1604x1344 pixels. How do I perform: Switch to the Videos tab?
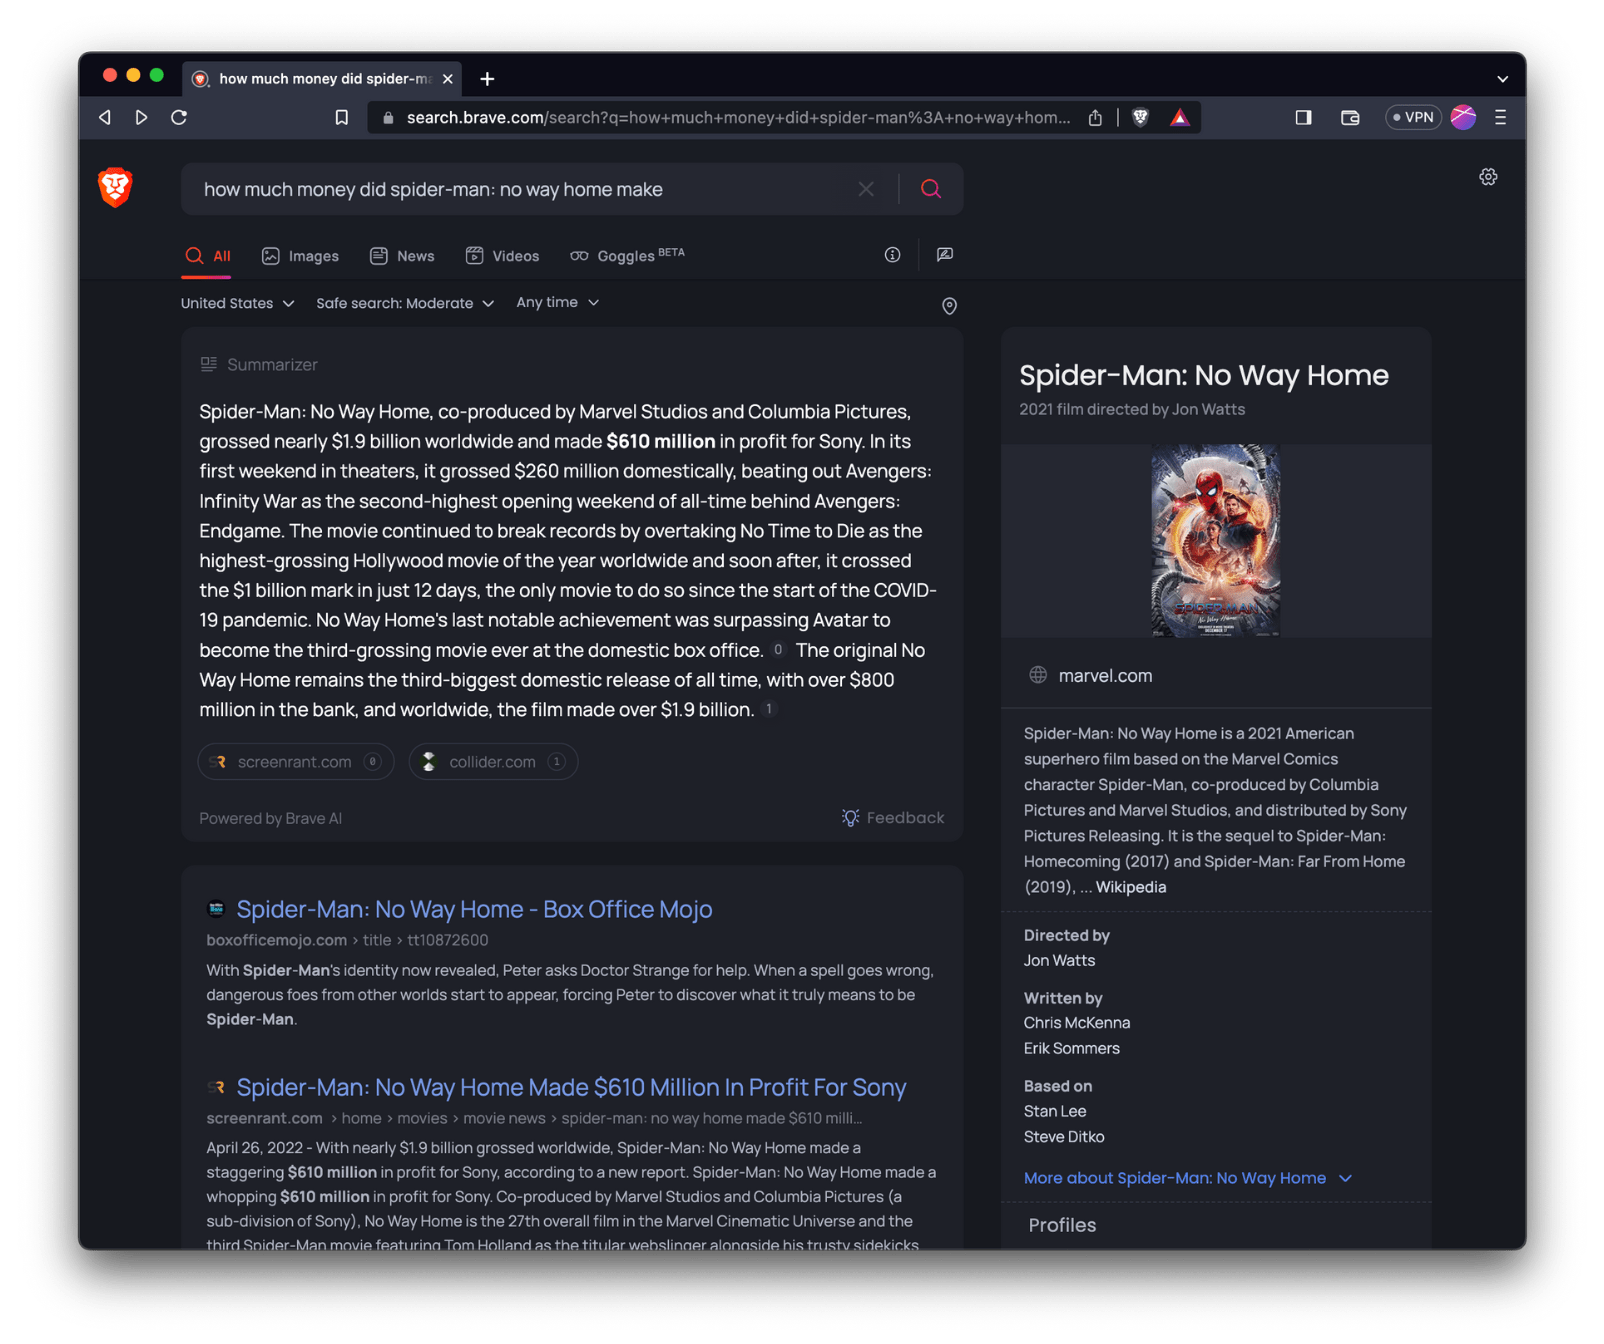click(x=502, y=256)
